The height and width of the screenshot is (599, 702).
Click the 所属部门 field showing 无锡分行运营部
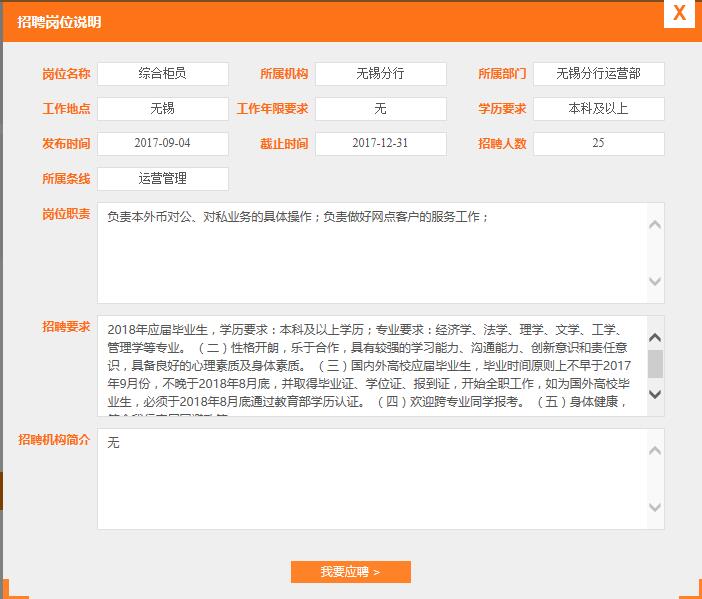point(598,74)
